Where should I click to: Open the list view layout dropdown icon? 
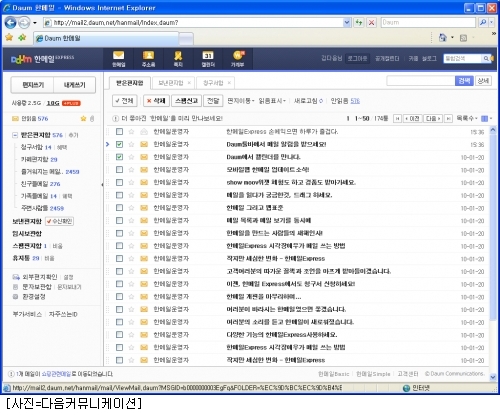click(487, 119)
